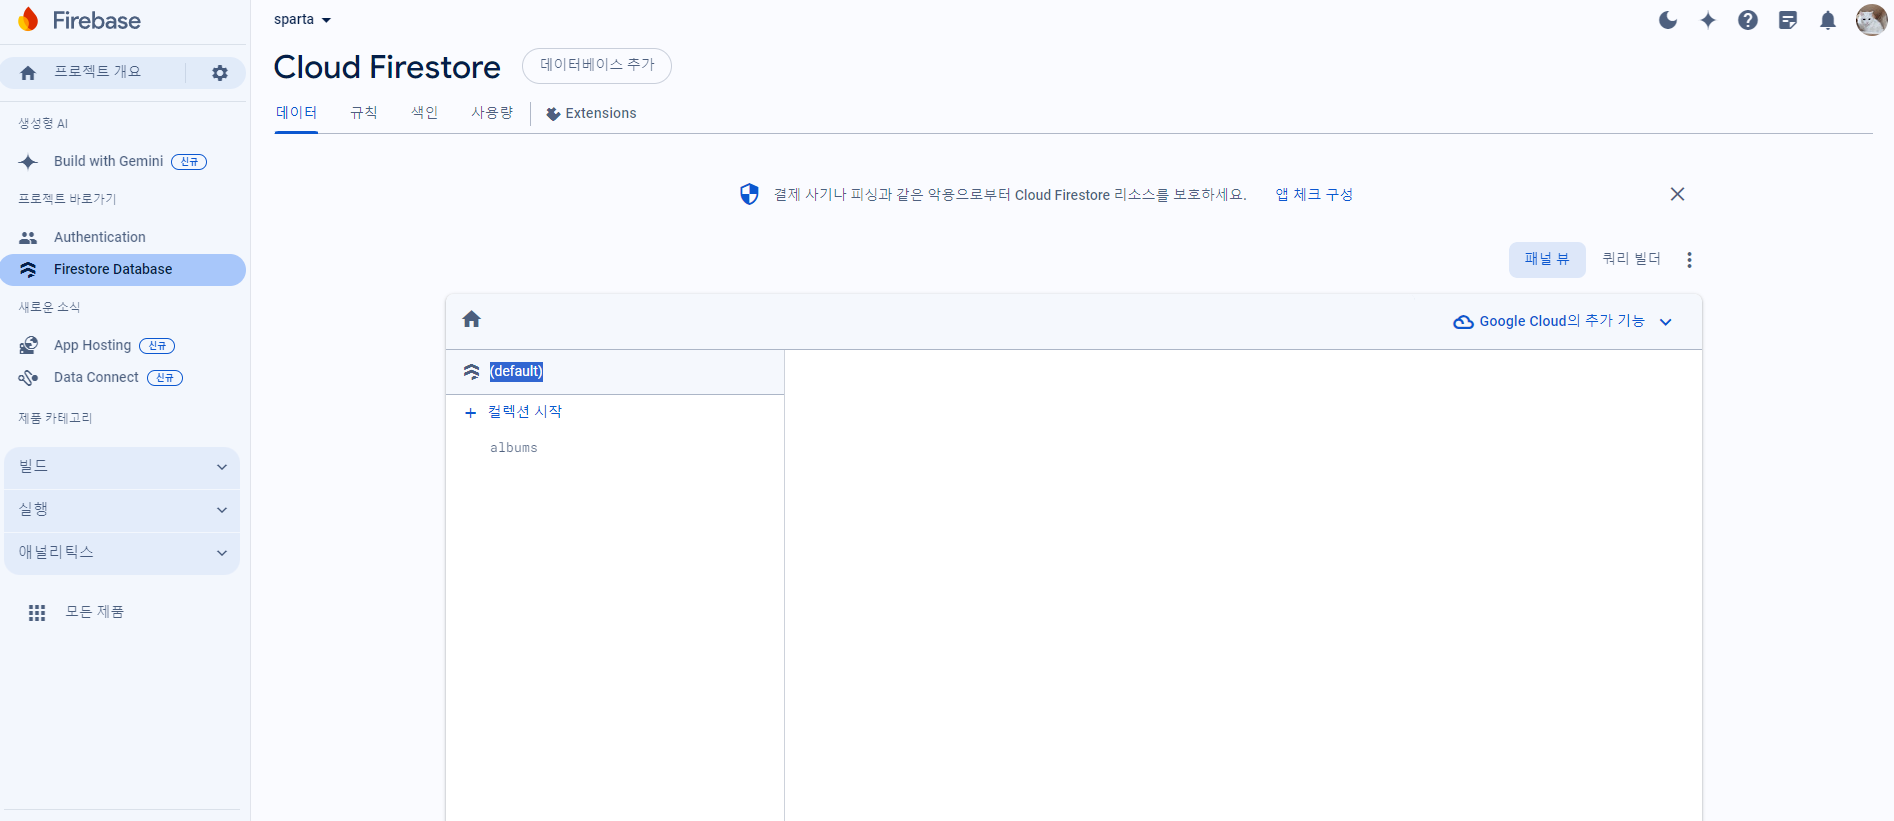Viewport: 1894px width, 821px height.
Task: Expand the 빌드 category
Action: coord(122,467)
